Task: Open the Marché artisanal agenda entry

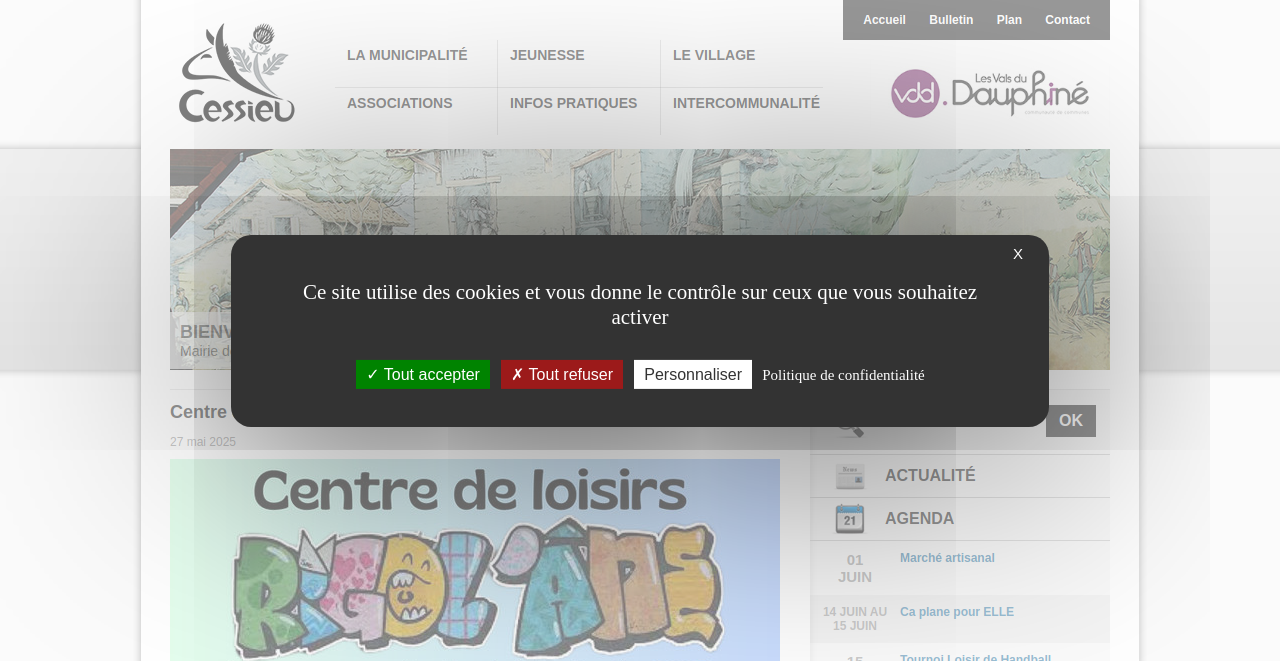Action: click(x=947, y=557)
